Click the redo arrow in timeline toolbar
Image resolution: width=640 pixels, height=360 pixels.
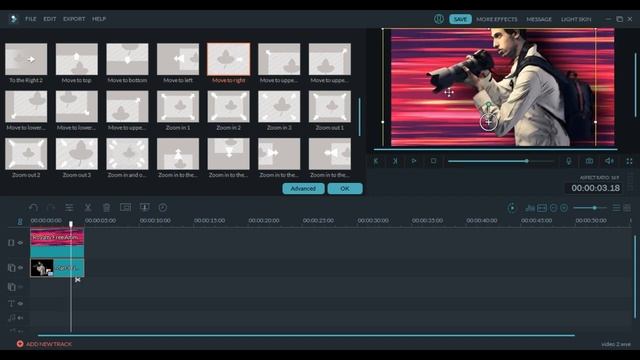51,207
